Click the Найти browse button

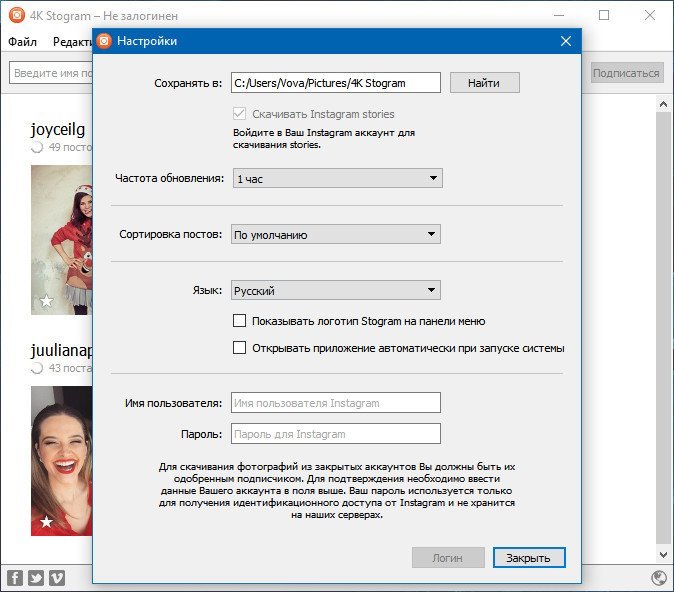coord(485,83)
